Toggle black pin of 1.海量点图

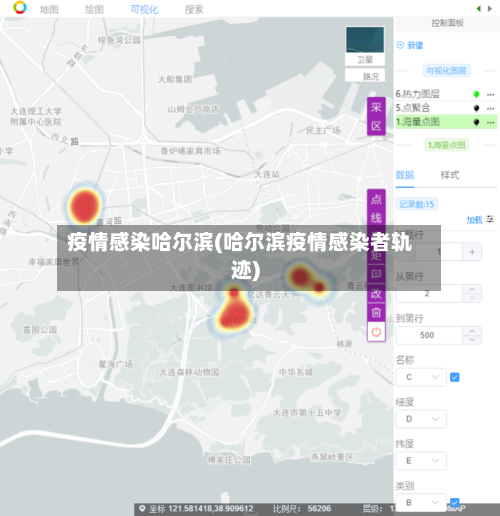pyautogui.click(x=476, y=122)
